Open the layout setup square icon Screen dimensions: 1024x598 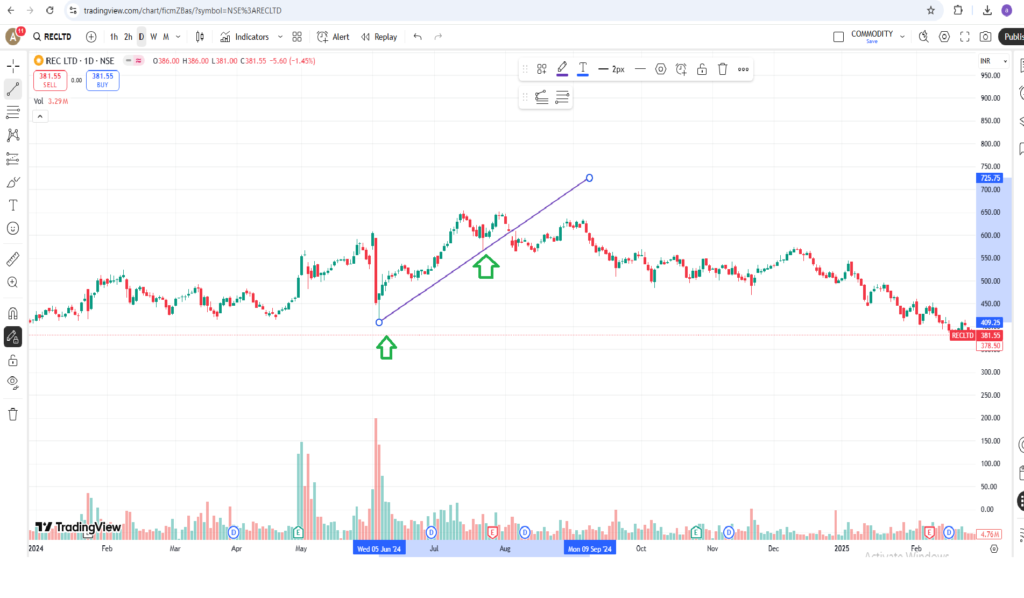point(839,37)
